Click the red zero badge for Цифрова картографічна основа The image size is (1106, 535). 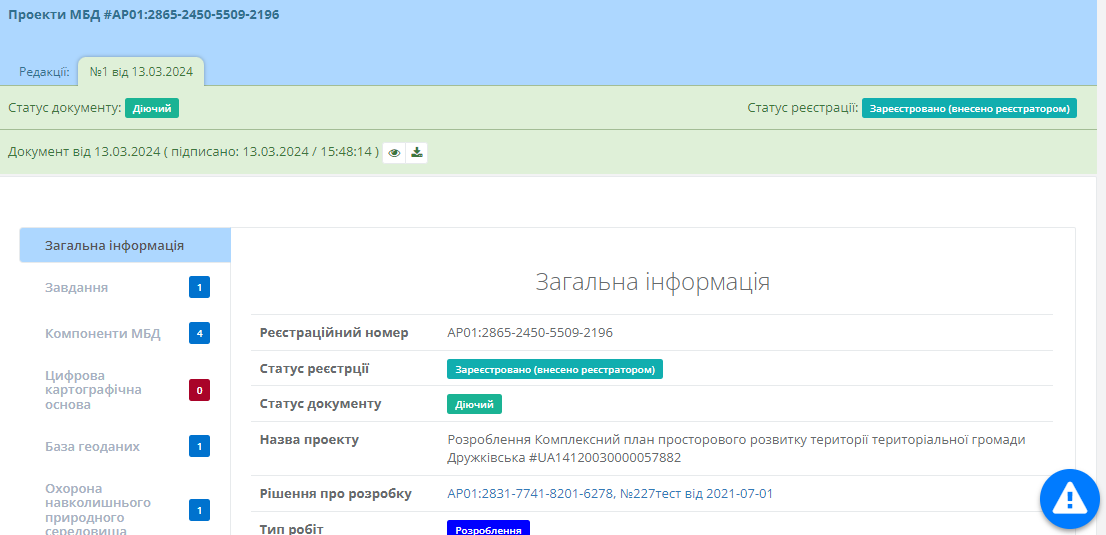199,390
